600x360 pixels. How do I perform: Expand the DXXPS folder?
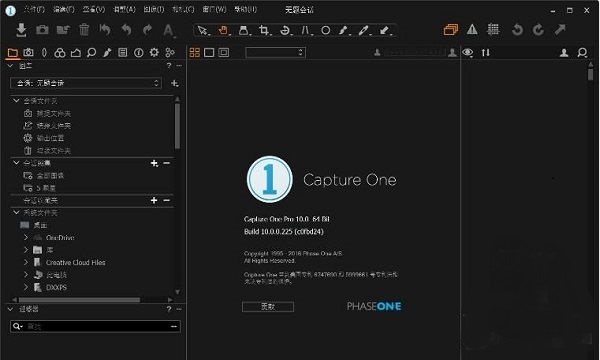[x=26, y=287]
